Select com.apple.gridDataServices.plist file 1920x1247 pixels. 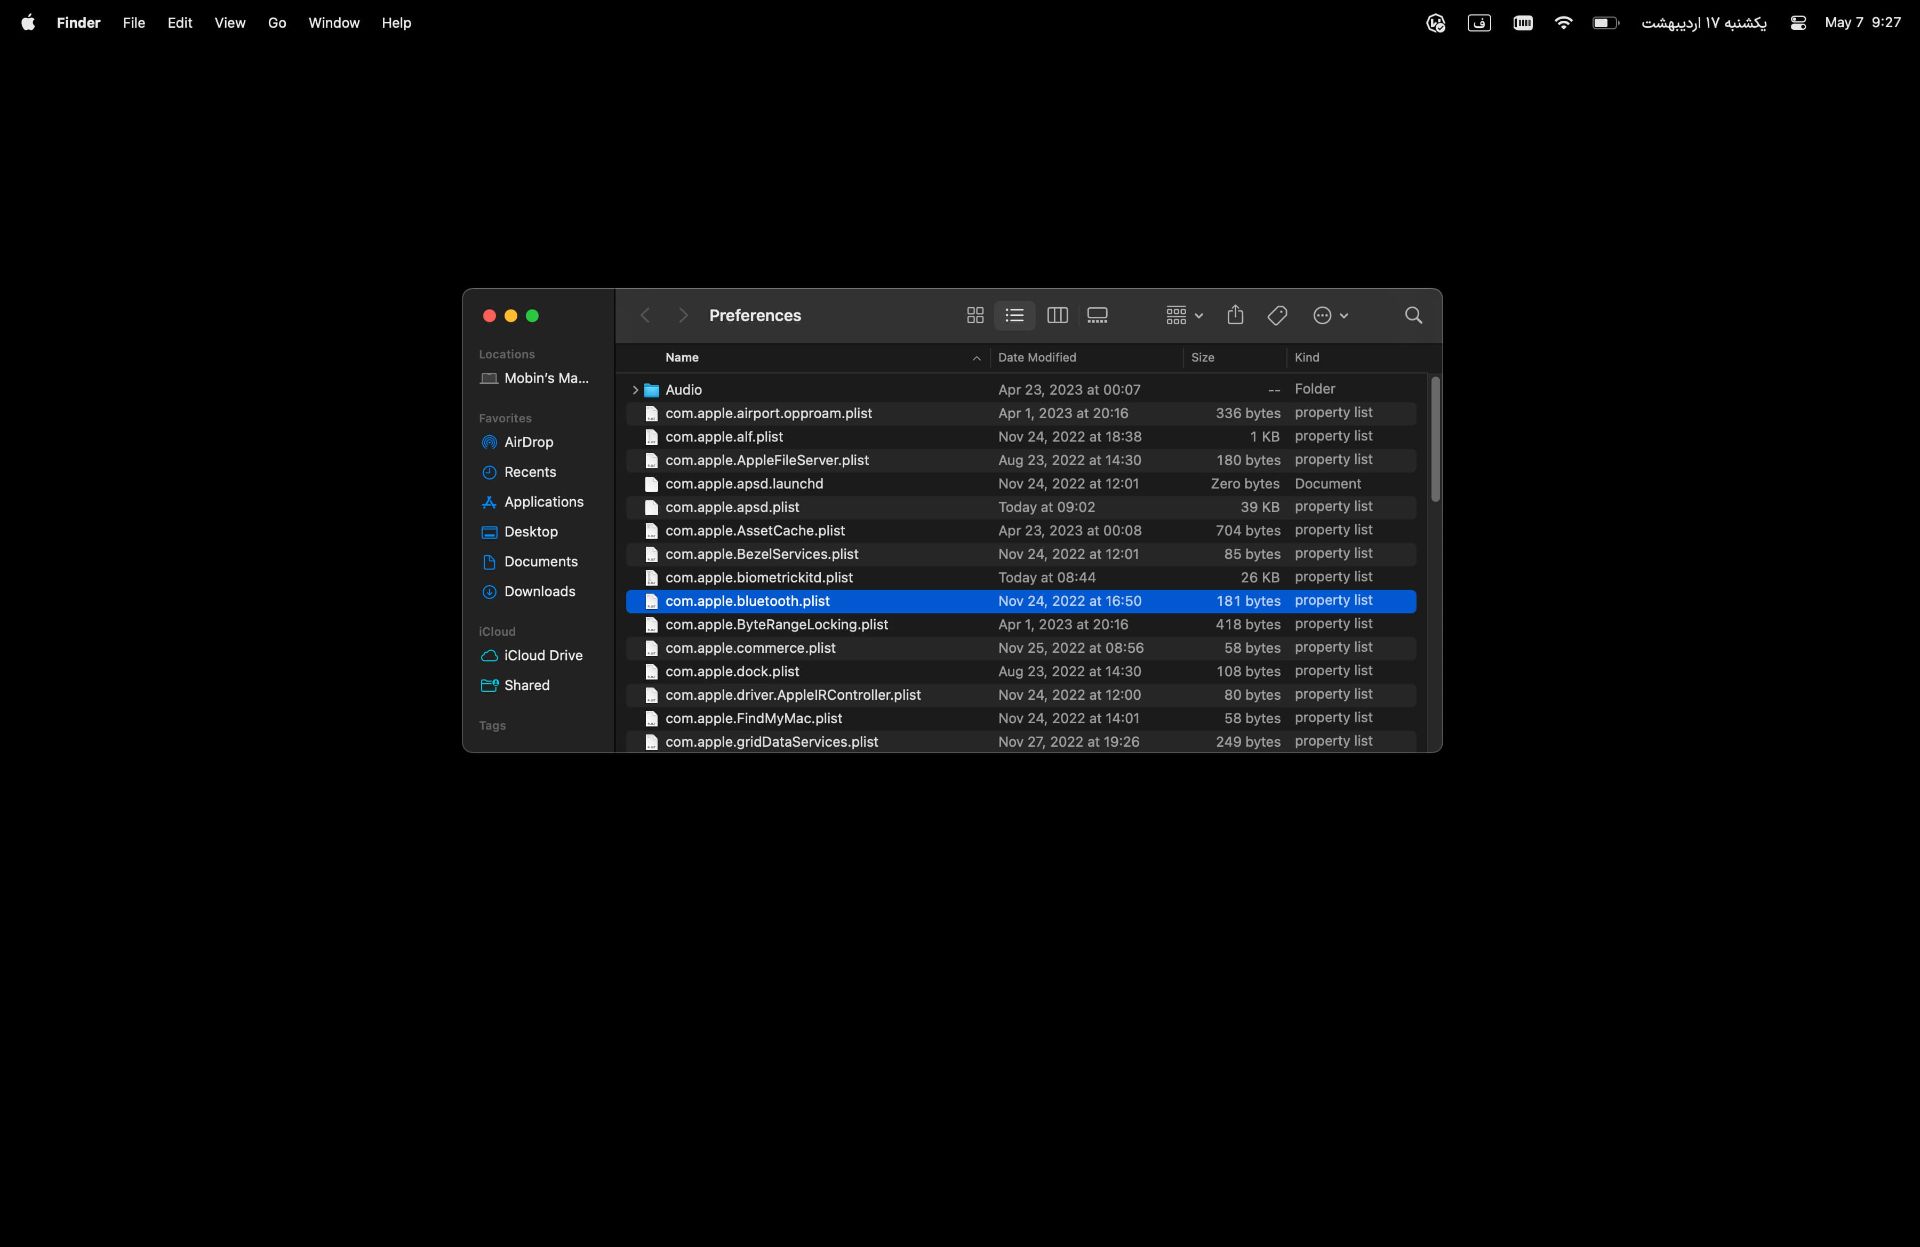(x=1021, y=742)
